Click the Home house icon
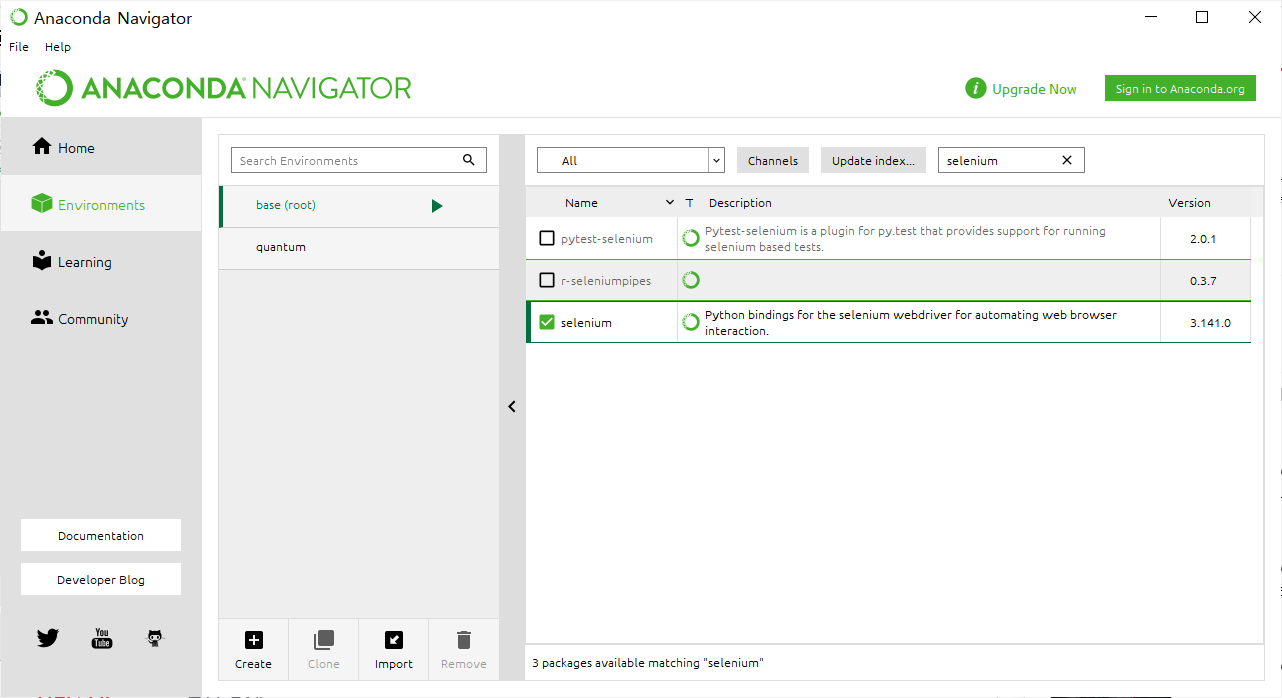 coord(42,147)
